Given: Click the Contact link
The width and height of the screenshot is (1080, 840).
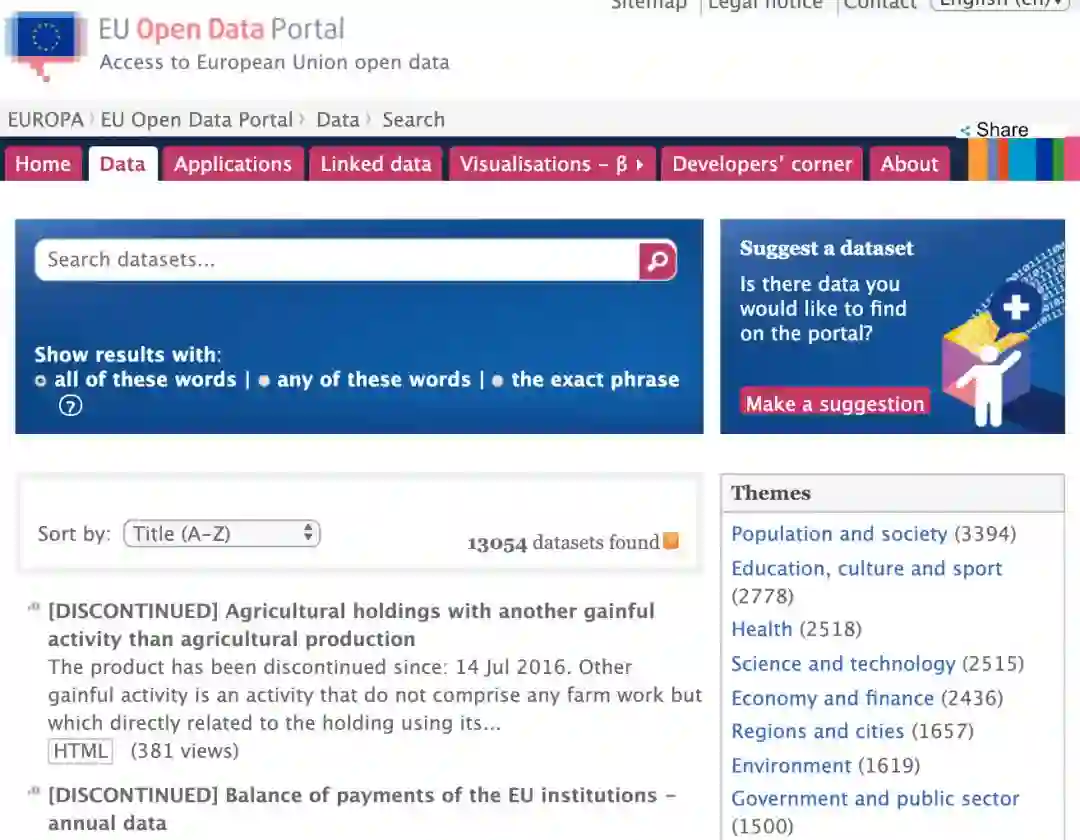Looking at the screenshot, I should 880,4.
